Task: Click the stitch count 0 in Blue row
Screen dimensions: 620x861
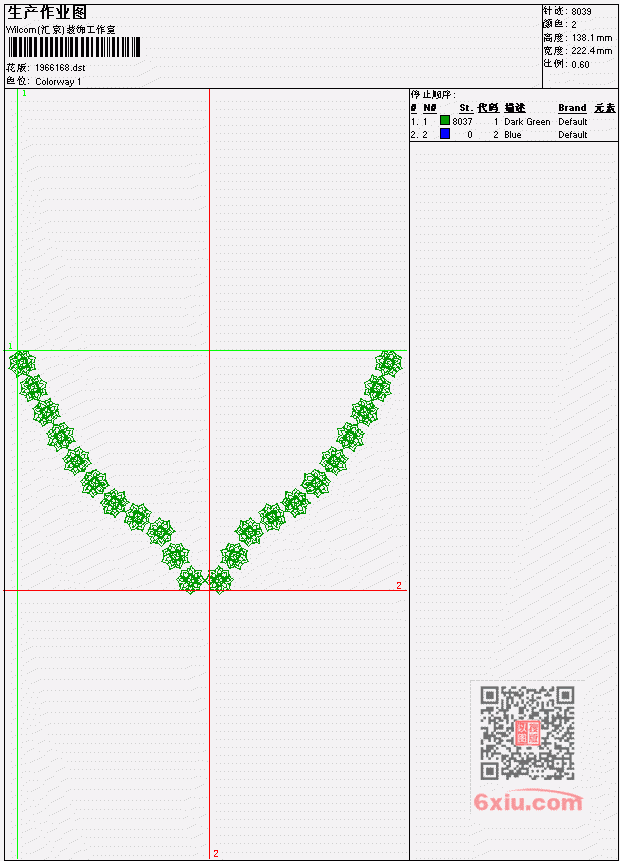Action: tap(470, 135)
